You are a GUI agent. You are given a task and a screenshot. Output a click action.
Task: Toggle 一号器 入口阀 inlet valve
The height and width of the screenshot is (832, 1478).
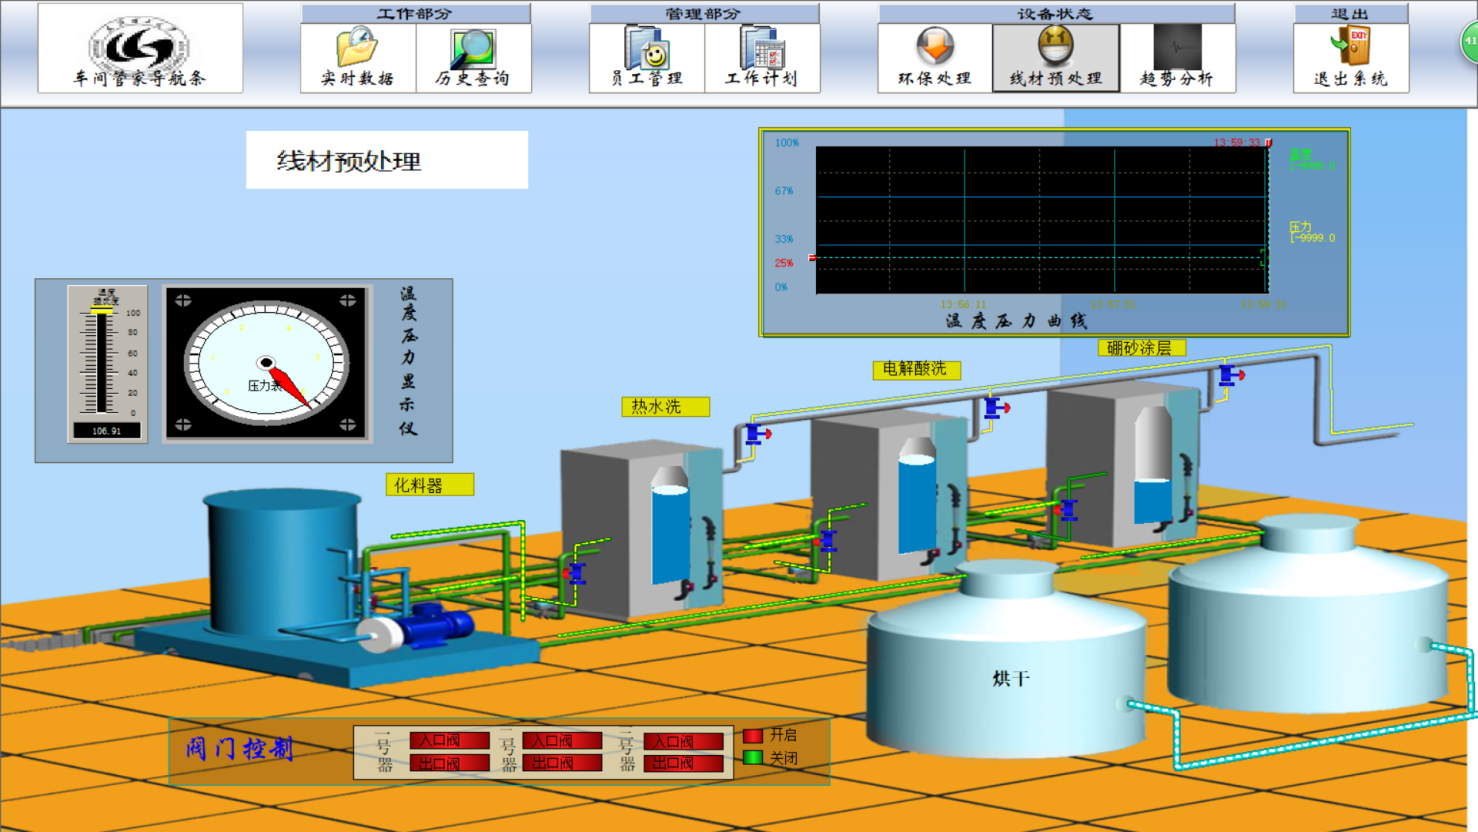tap(449, 741)
